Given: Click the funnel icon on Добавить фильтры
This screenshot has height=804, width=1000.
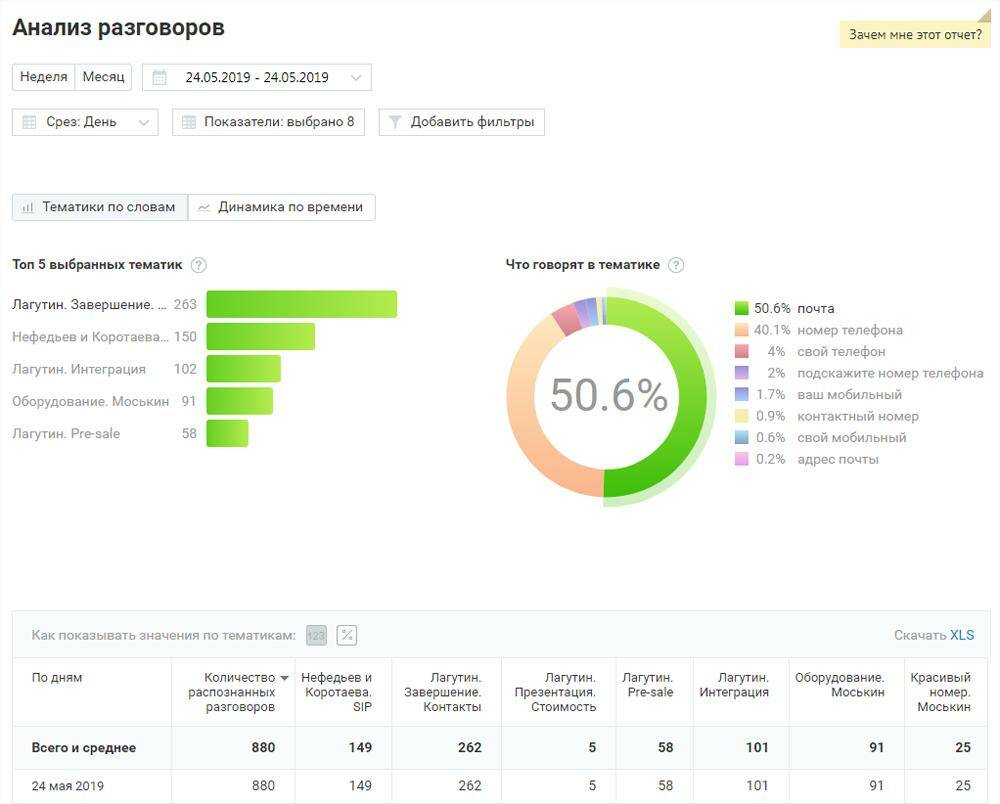Looking at the screenshot, I should [395, 122].
